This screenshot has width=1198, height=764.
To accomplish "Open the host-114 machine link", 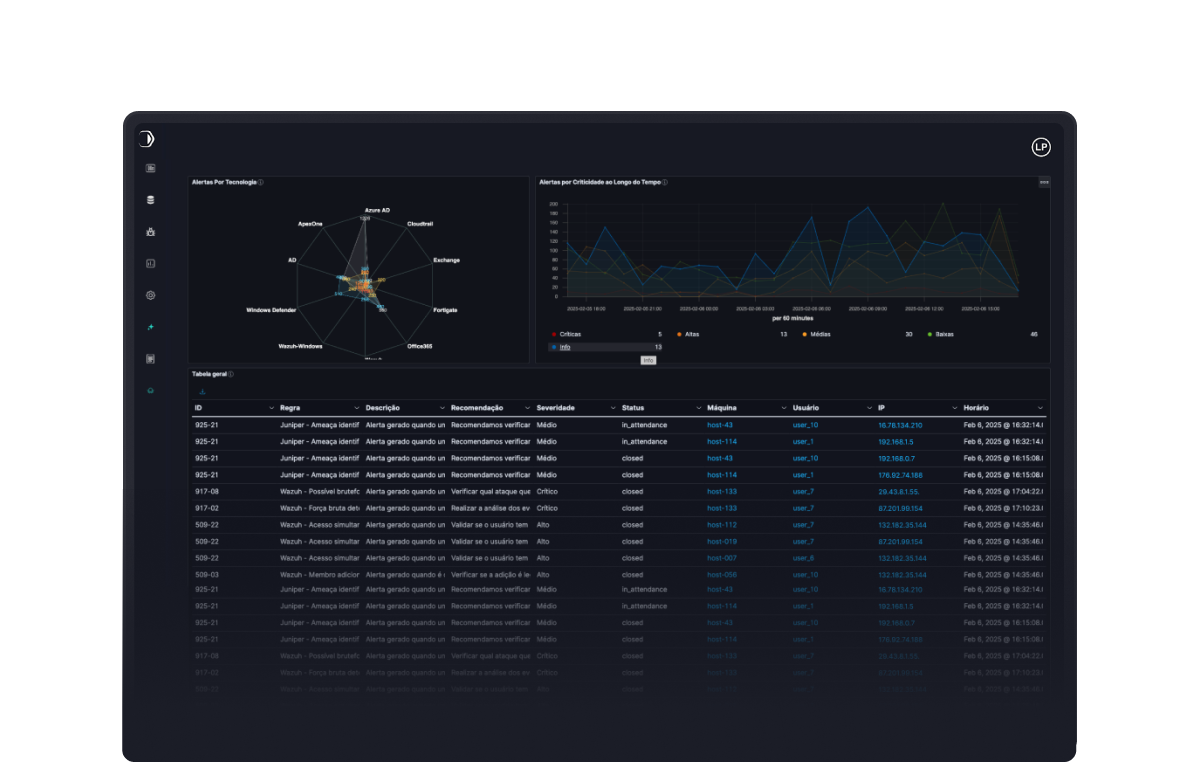I will pos(721,441).
